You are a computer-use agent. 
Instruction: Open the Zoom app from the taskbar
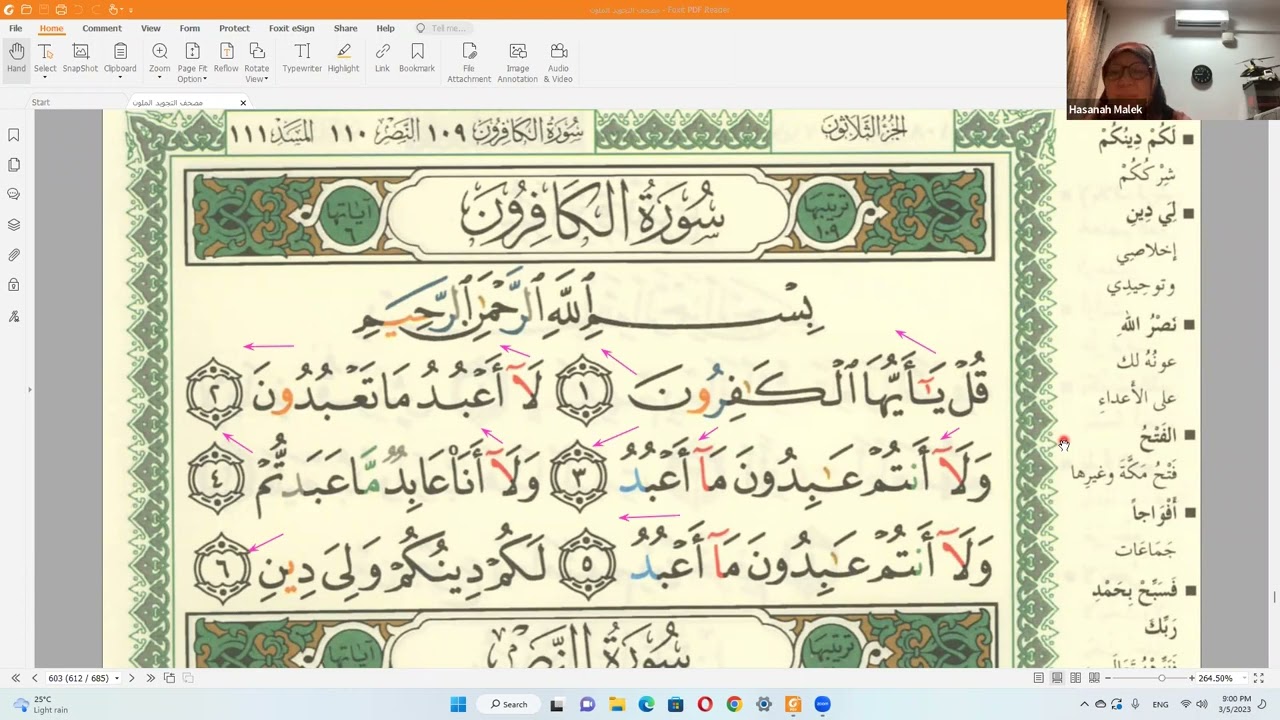(x=822, y=704)
